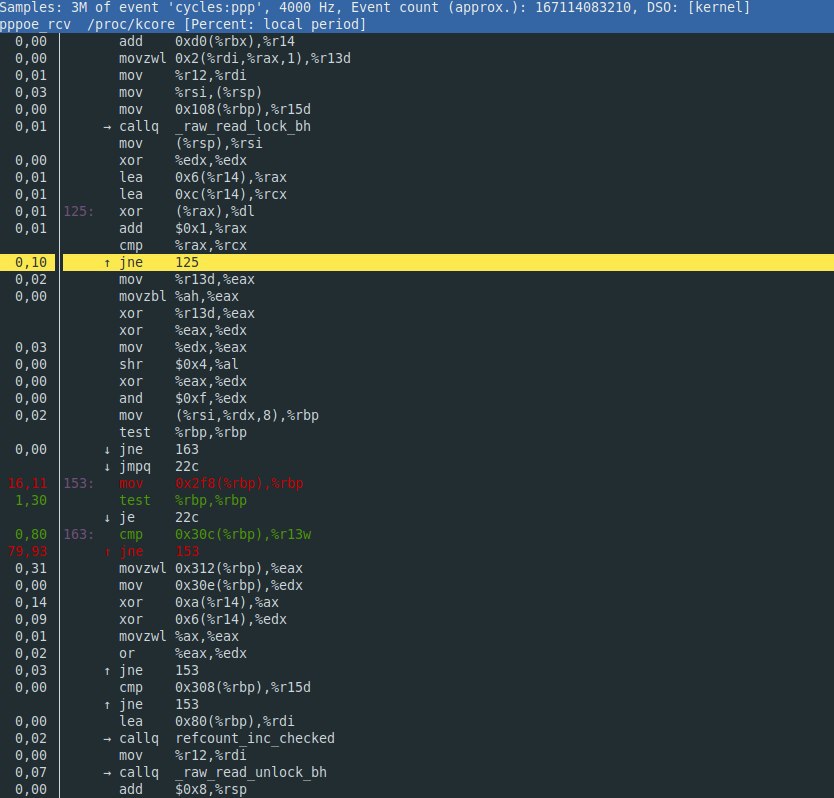Click event count 167114083210 in header

tap(582, 8)
